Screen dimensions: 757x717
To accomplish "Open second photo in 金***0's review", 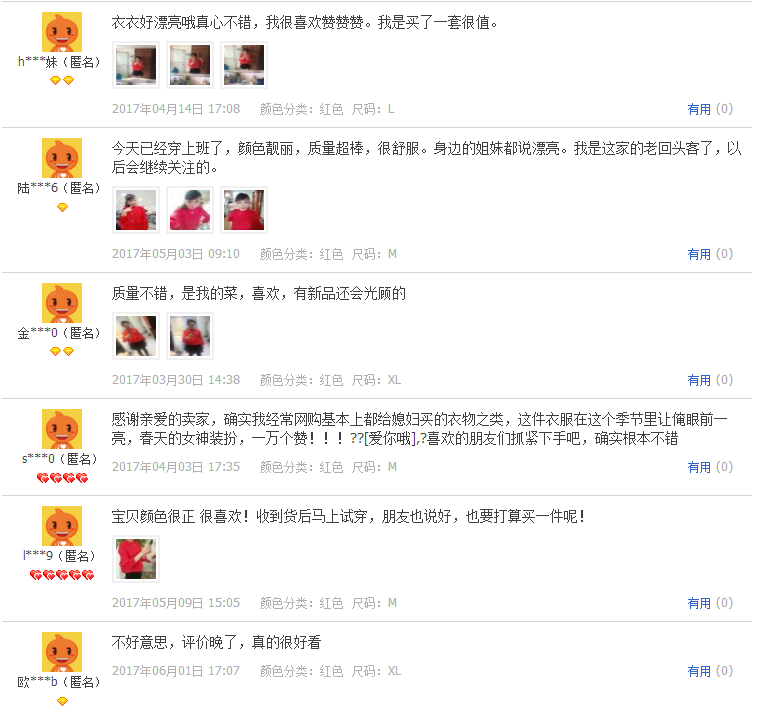I will pos(190,336).
